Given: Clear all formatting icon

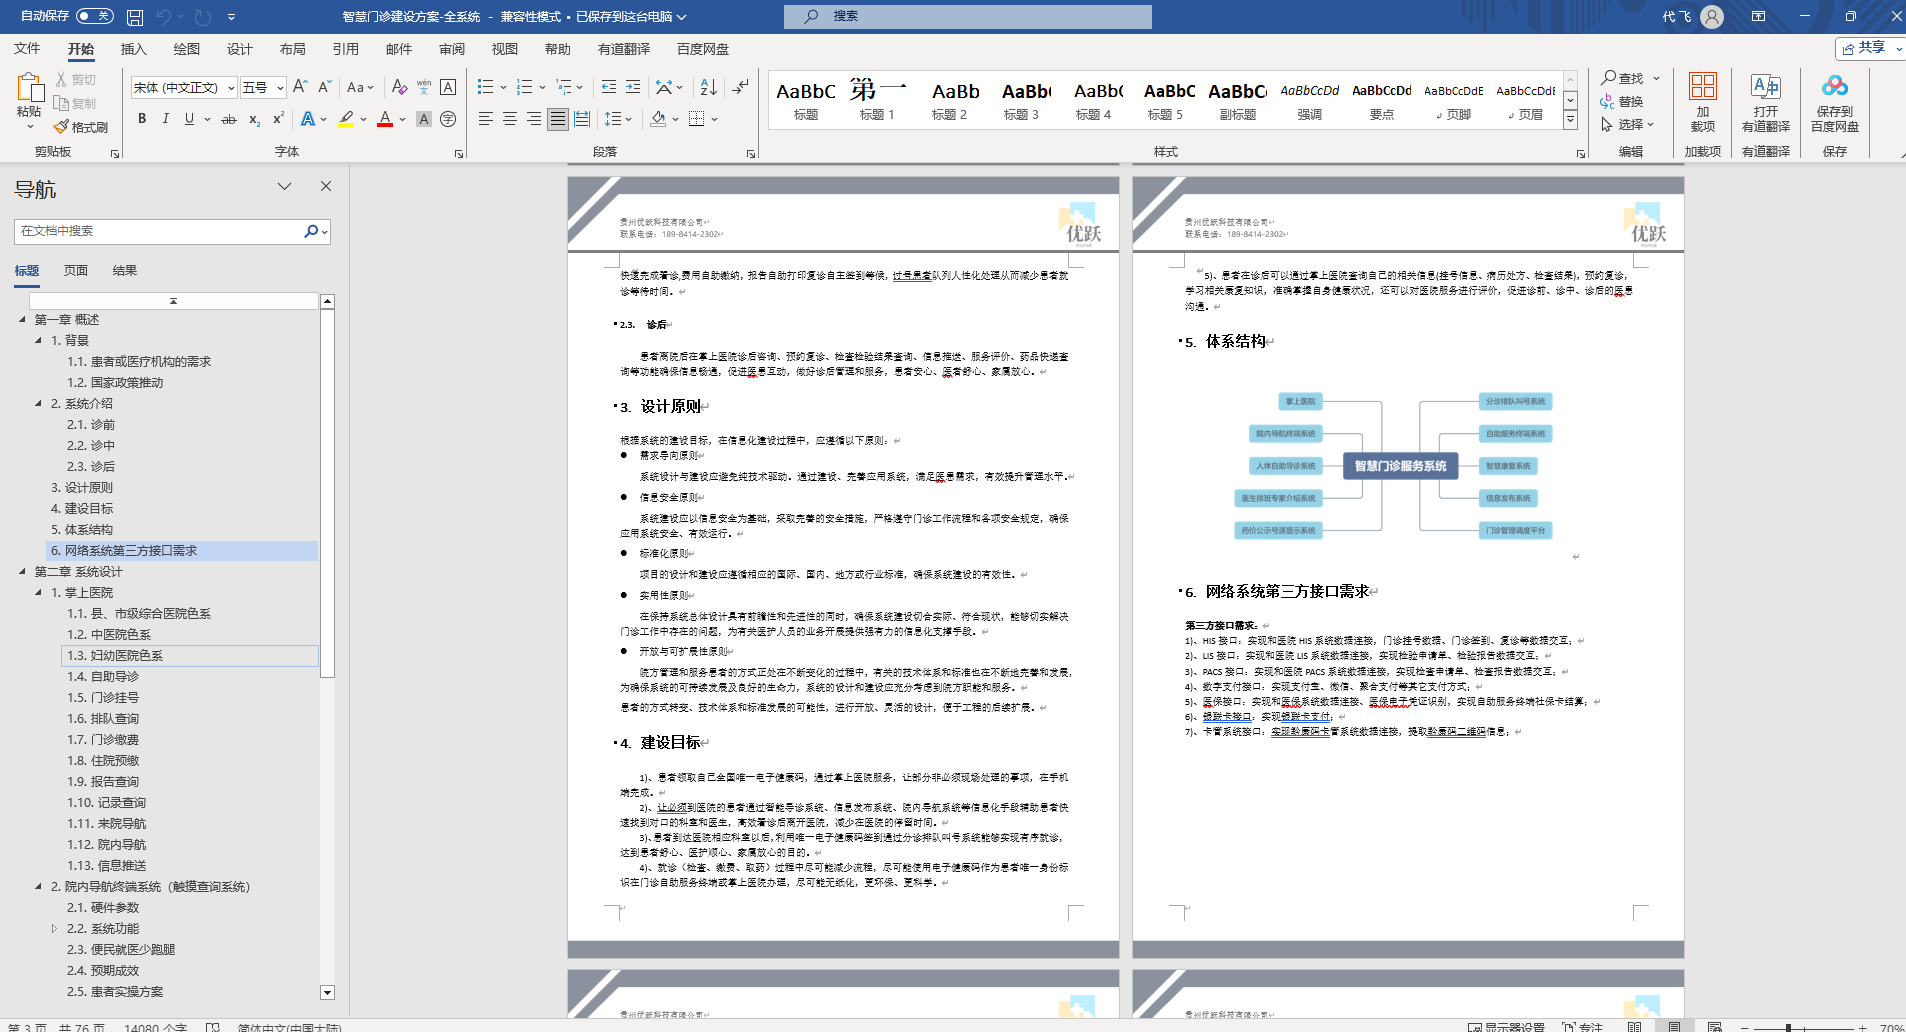Looking at the screenshot, I should pos(399,87).
